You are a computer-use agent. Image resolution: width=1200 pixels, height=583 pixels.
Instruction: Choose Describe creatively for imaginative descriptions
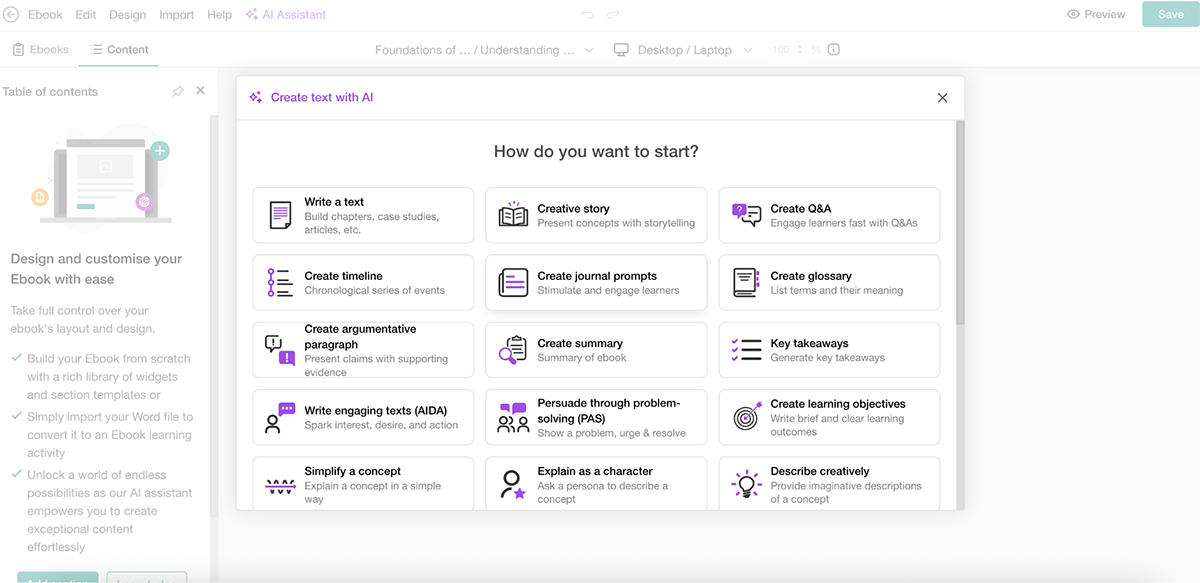pyautogui.click(x=828, y=483)
